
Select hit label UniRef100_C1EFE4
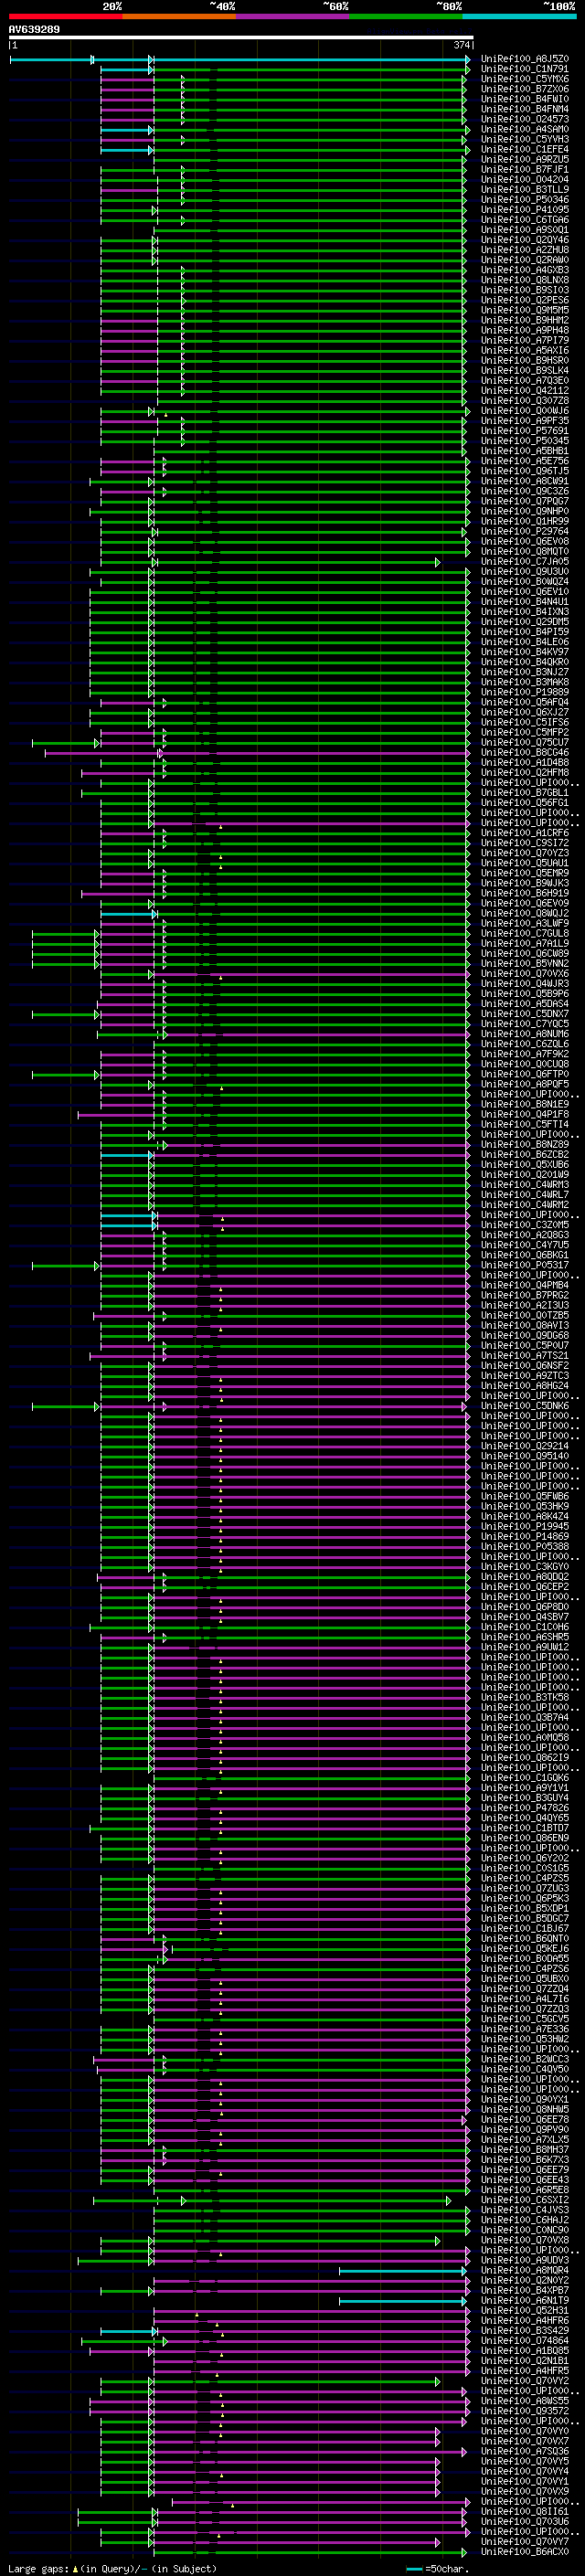tap(525, 149)
